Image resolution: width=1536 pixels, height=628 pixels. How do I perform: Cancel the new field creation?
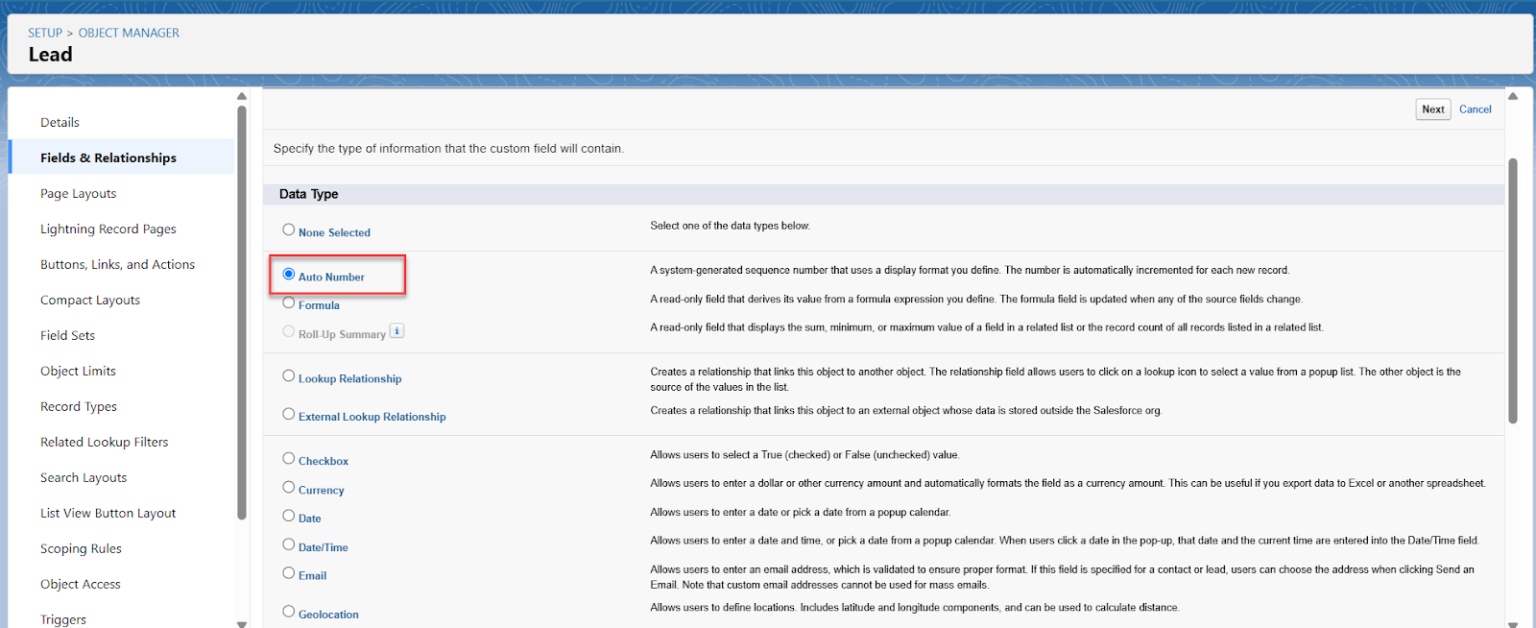click(x=1475, y=109)
